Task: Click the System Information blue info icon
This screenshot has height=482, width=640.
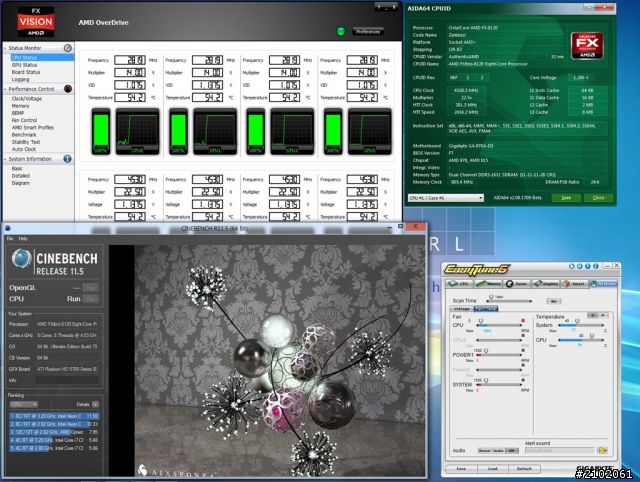Action: coord(68,159)
